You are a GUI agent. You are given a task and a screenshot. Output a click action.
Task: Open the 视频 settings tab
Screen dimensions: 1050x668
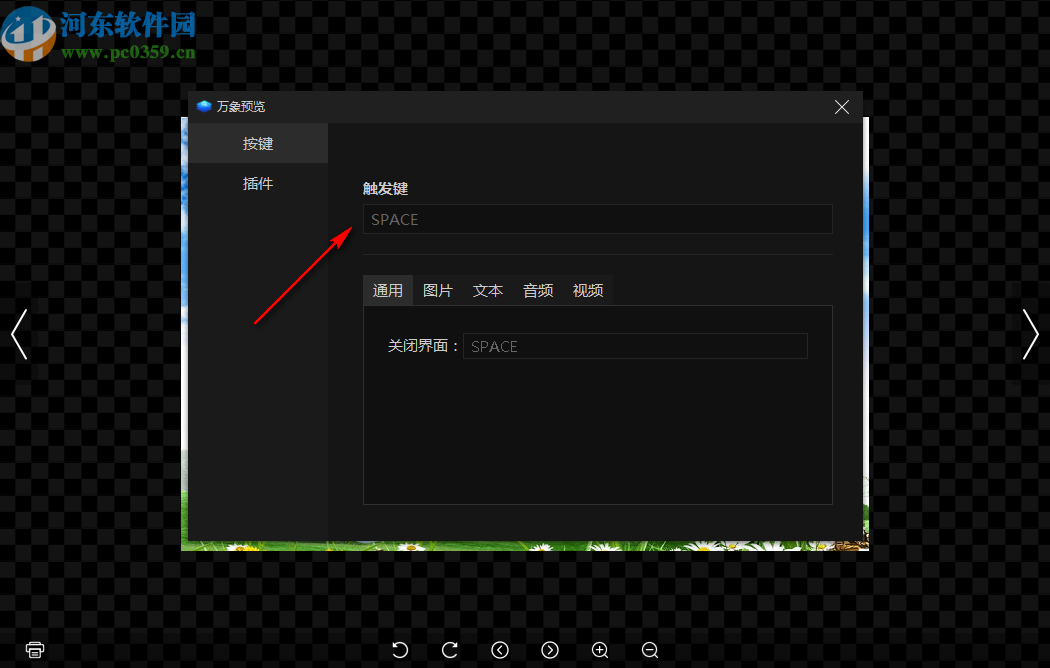click(x=587, y=290)
